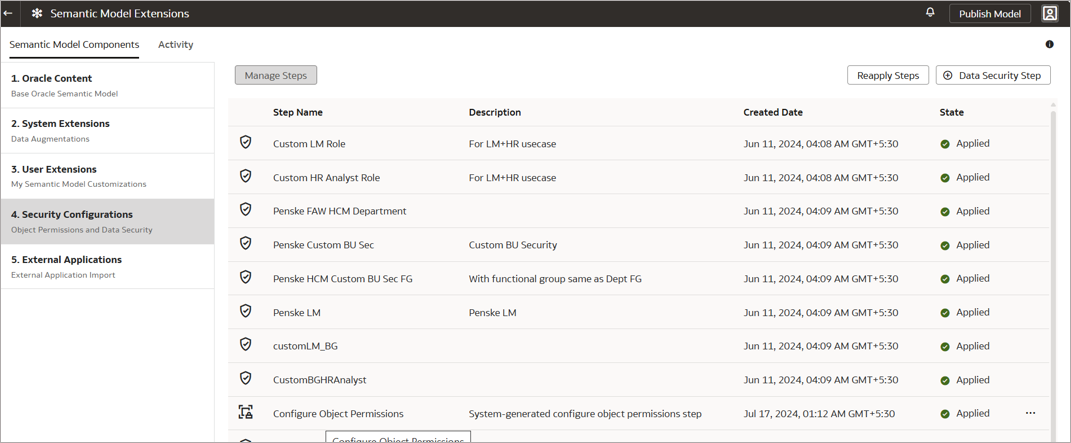Open the notifications bell
The image size is (1071, 443).
tap(930, 13)
